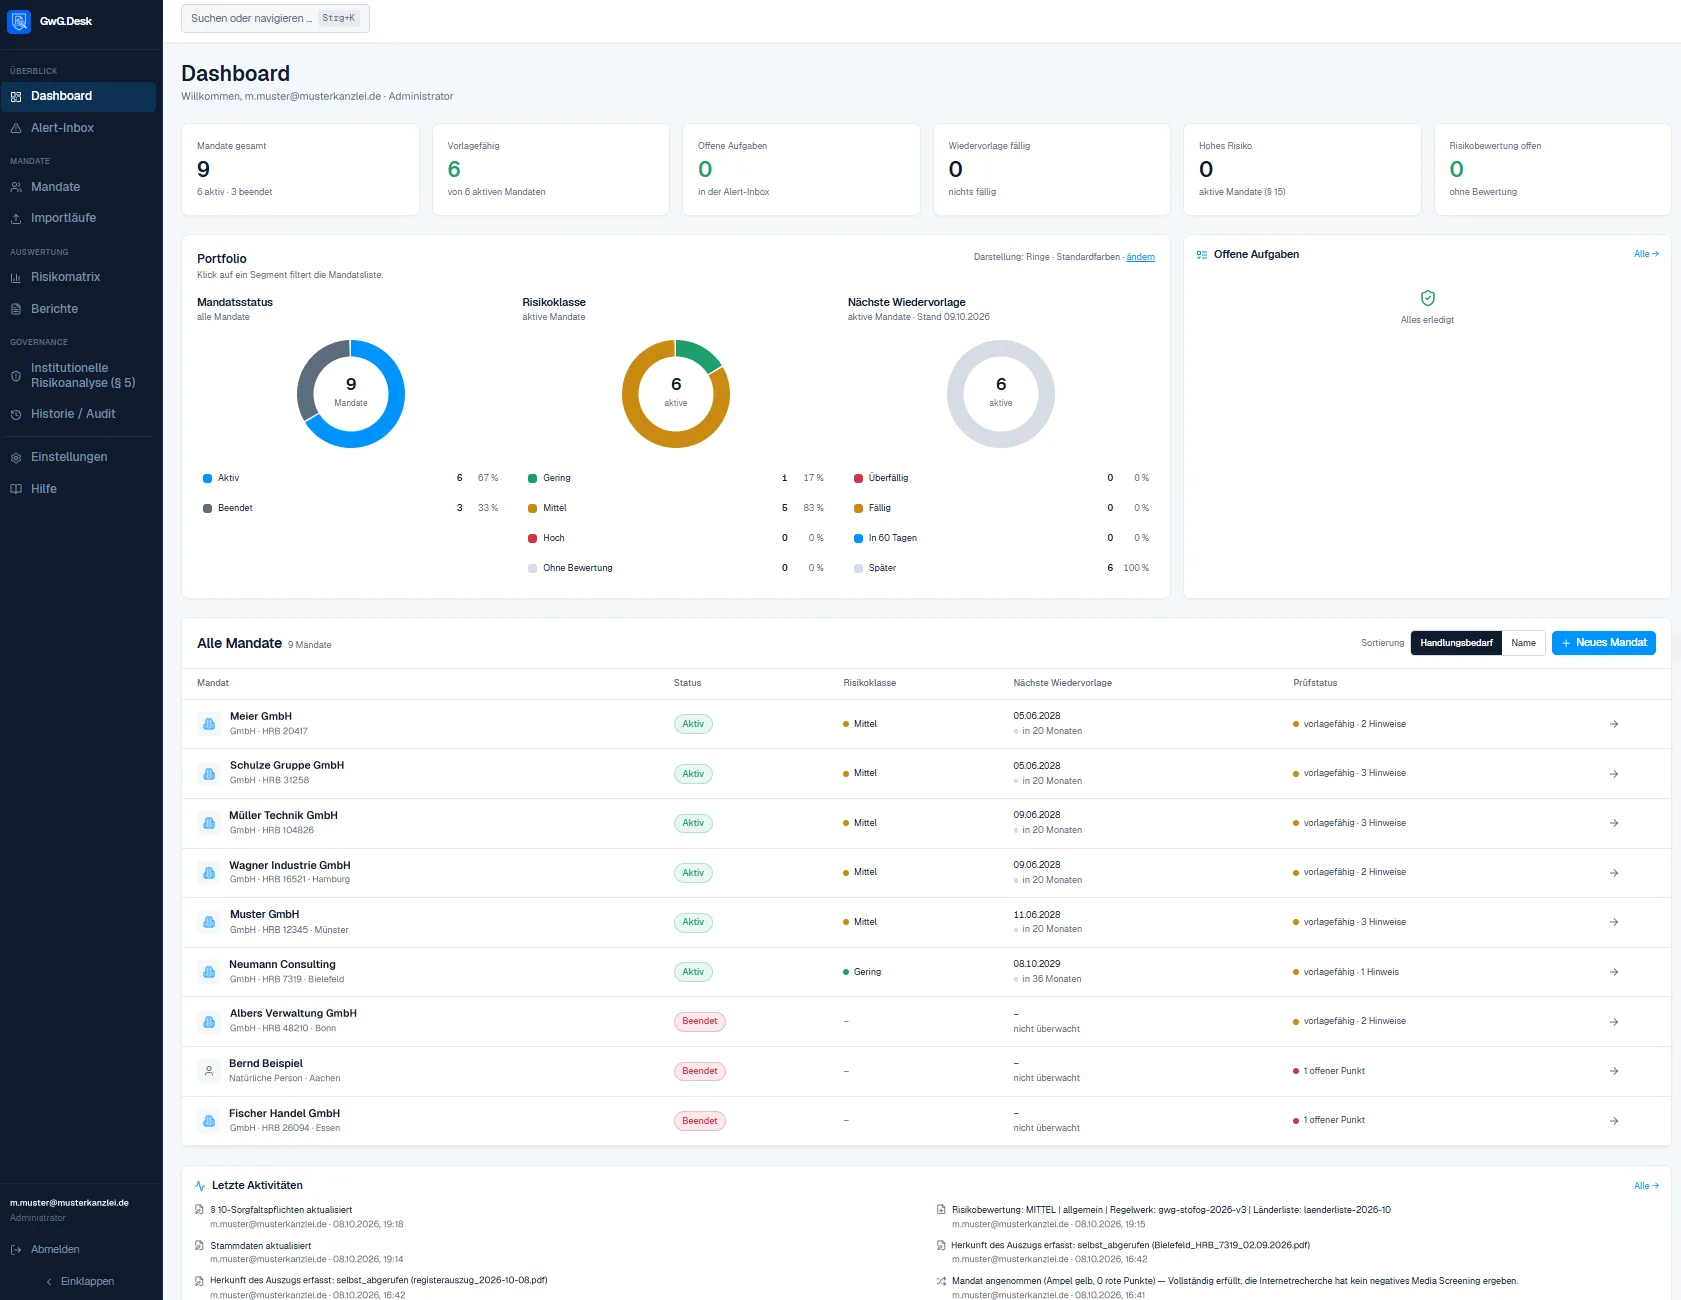Click Aktiv badge in Neumann Consulting row
This screenshot has width=1681, height=1300.
click(693, 972)
